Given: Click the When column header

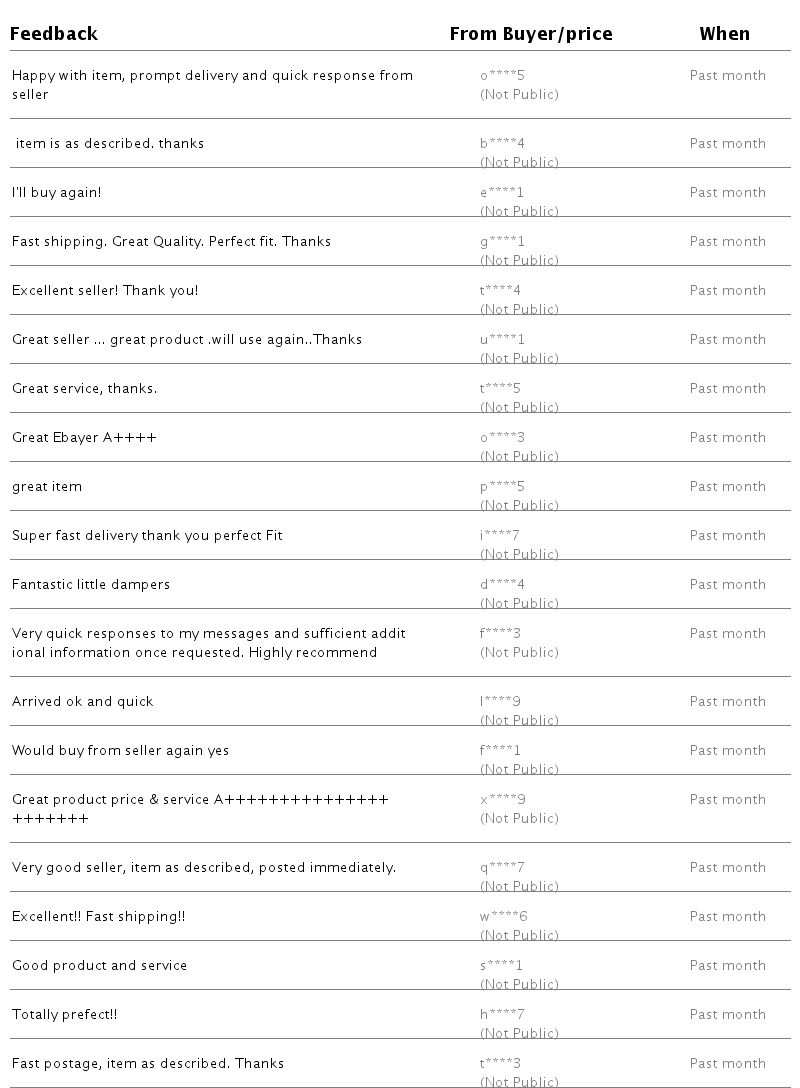Looking at the screenshot, I should [x=724, y=34].
